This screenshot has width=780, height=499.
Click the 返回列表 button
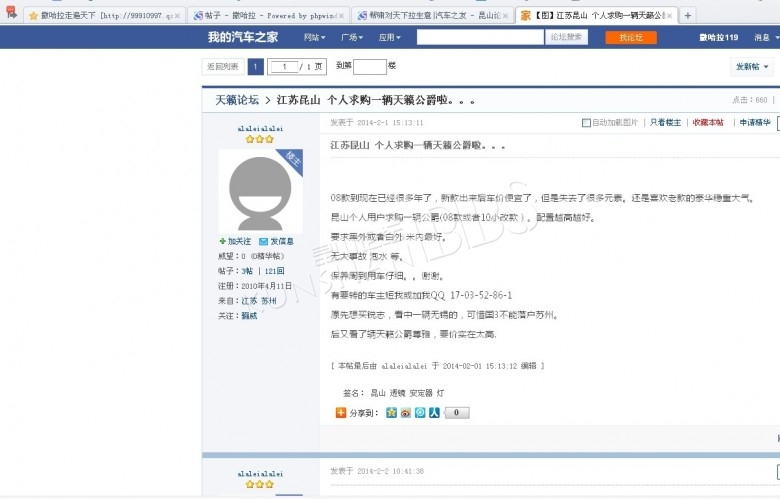[x=223, y=67]
